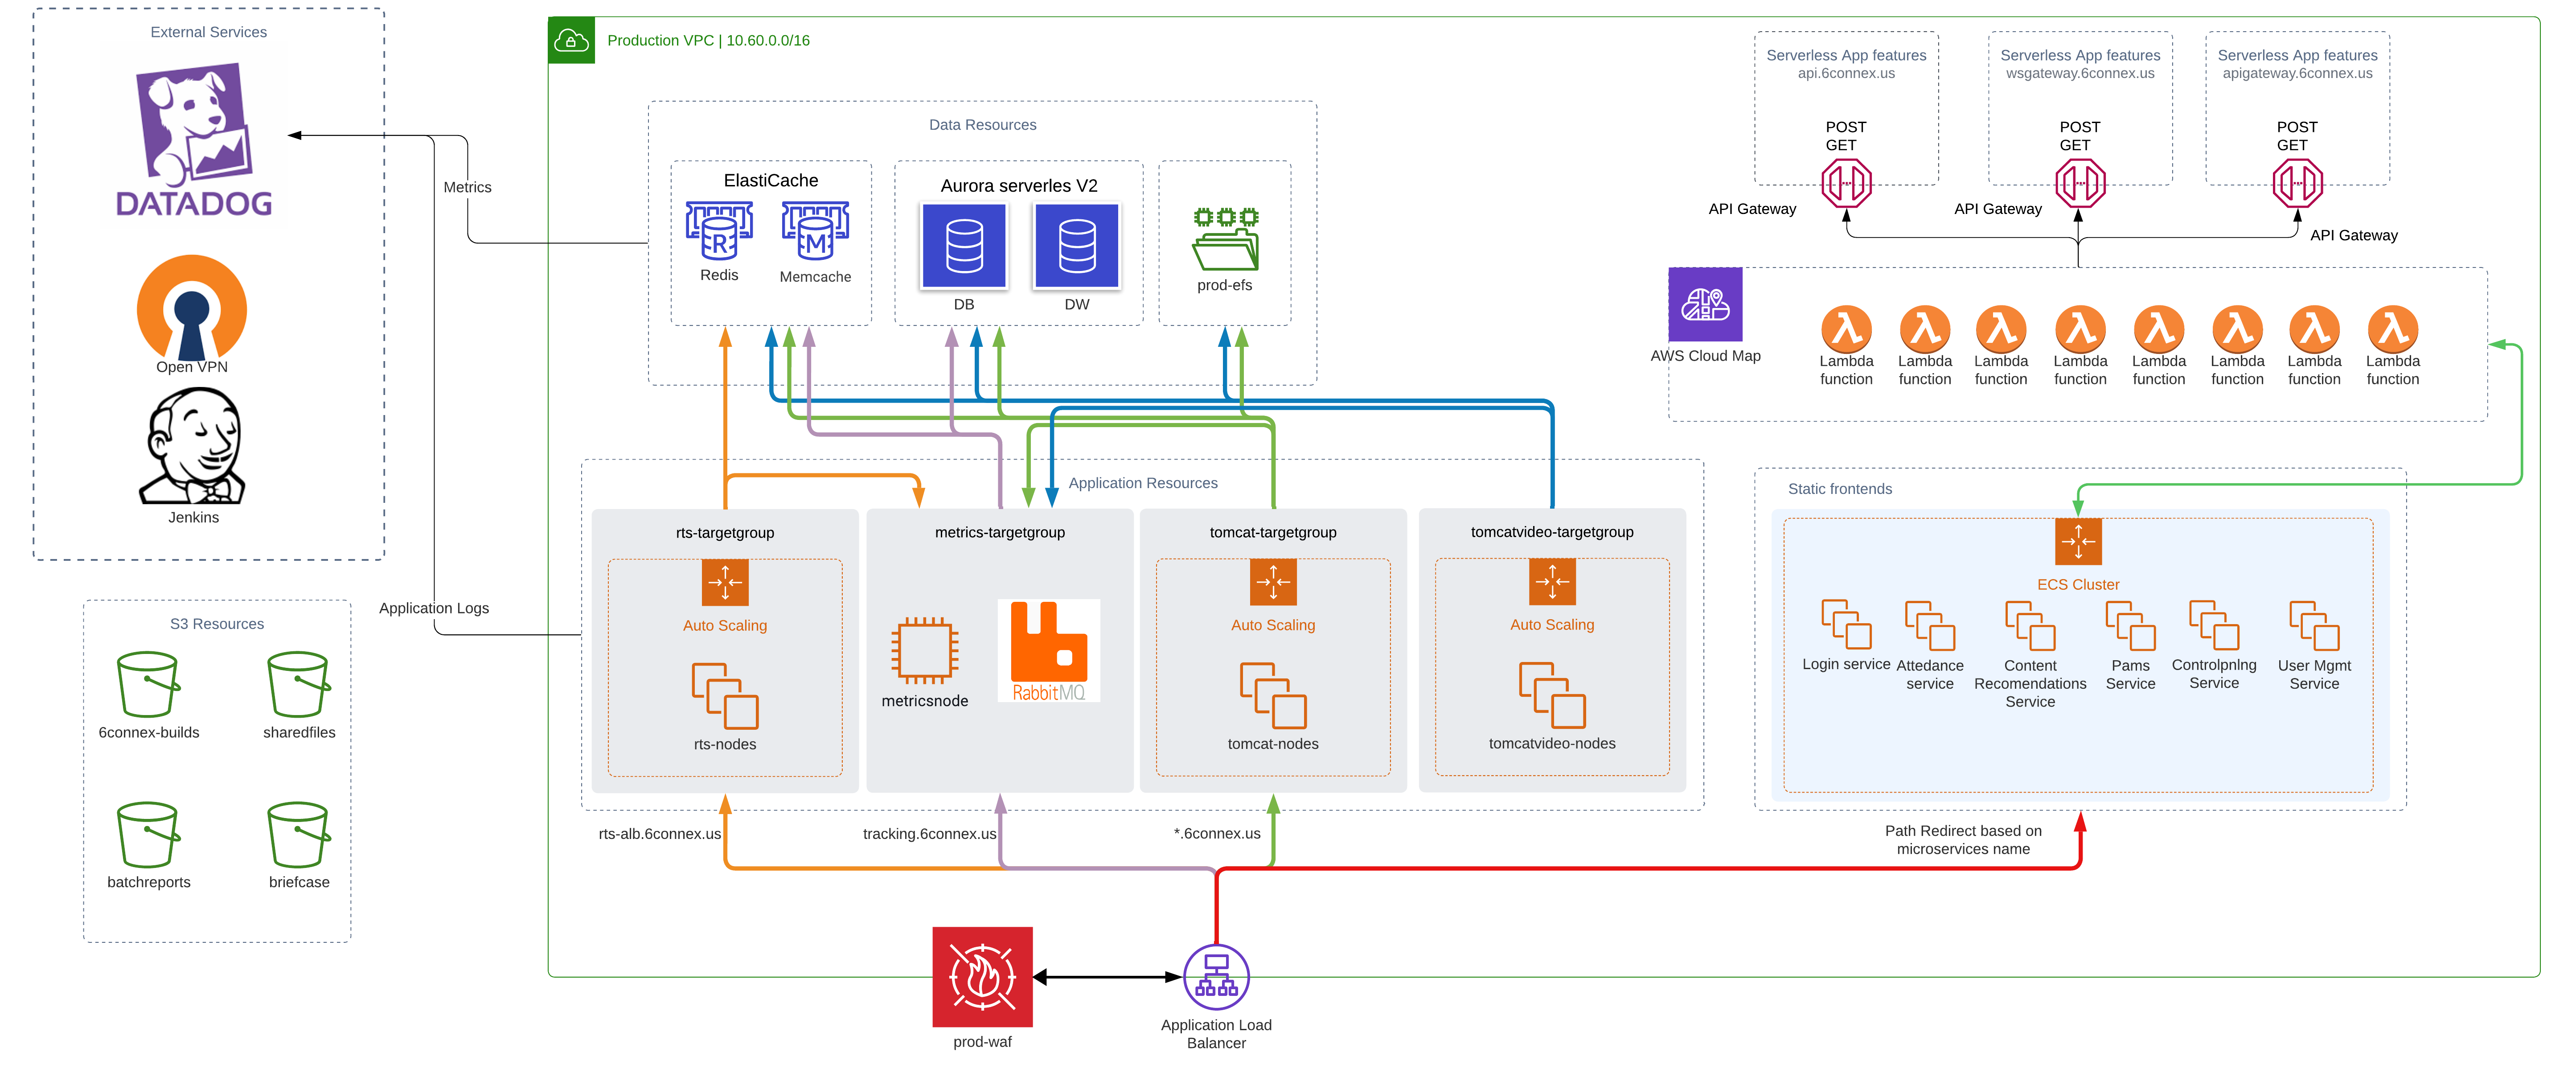
Task: Select the first Lambda function icon
Action: [x=1846, y=329]
